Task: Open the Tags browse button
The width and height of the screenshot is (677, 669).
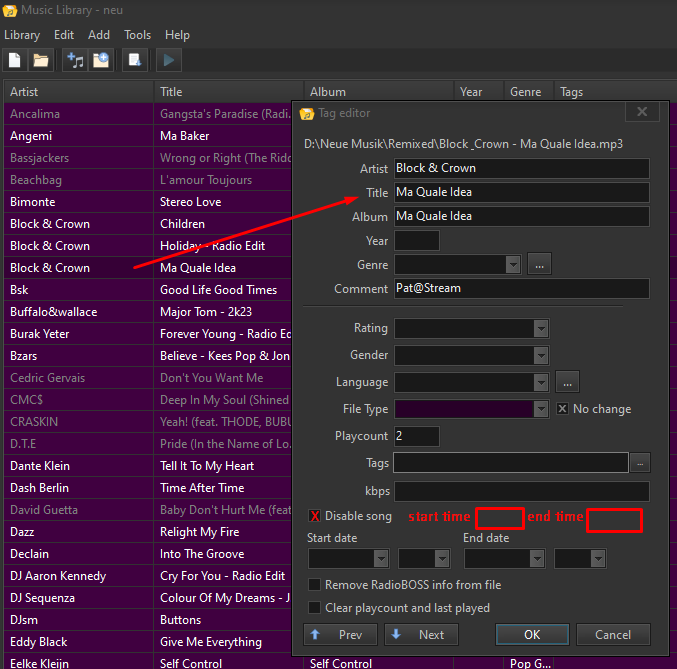Action: (640, 463)
